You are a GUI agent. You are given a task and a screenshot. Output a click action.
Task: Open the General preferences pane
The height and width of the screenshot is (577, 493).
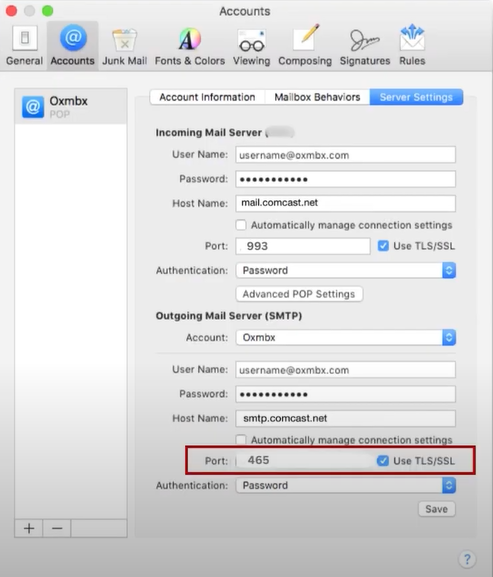click(24, 46)
